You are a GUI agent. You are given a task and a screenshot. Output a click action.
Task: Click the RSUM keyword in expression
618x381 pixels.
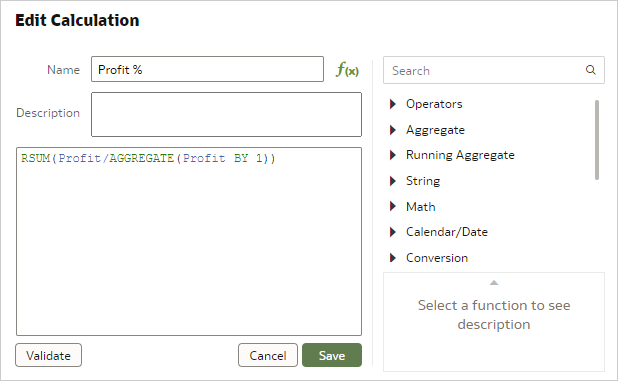coord(35,158)
